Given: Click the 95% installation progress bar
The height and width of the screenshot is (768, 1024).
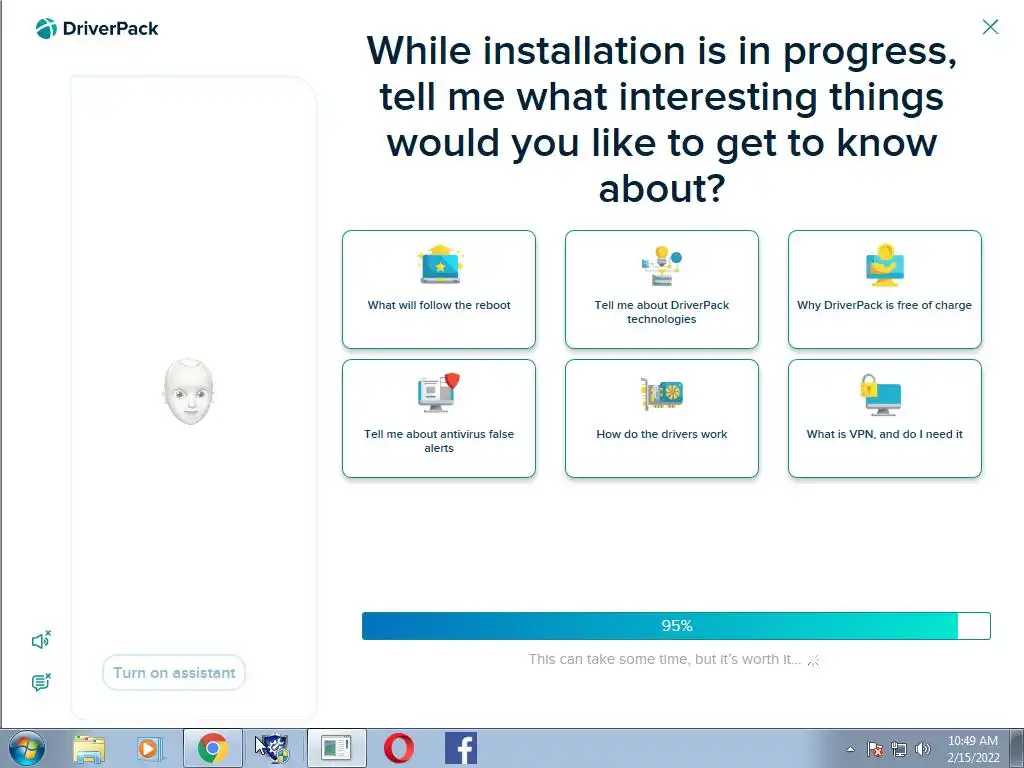Looking at the screenshot, I should click(676, 626).
